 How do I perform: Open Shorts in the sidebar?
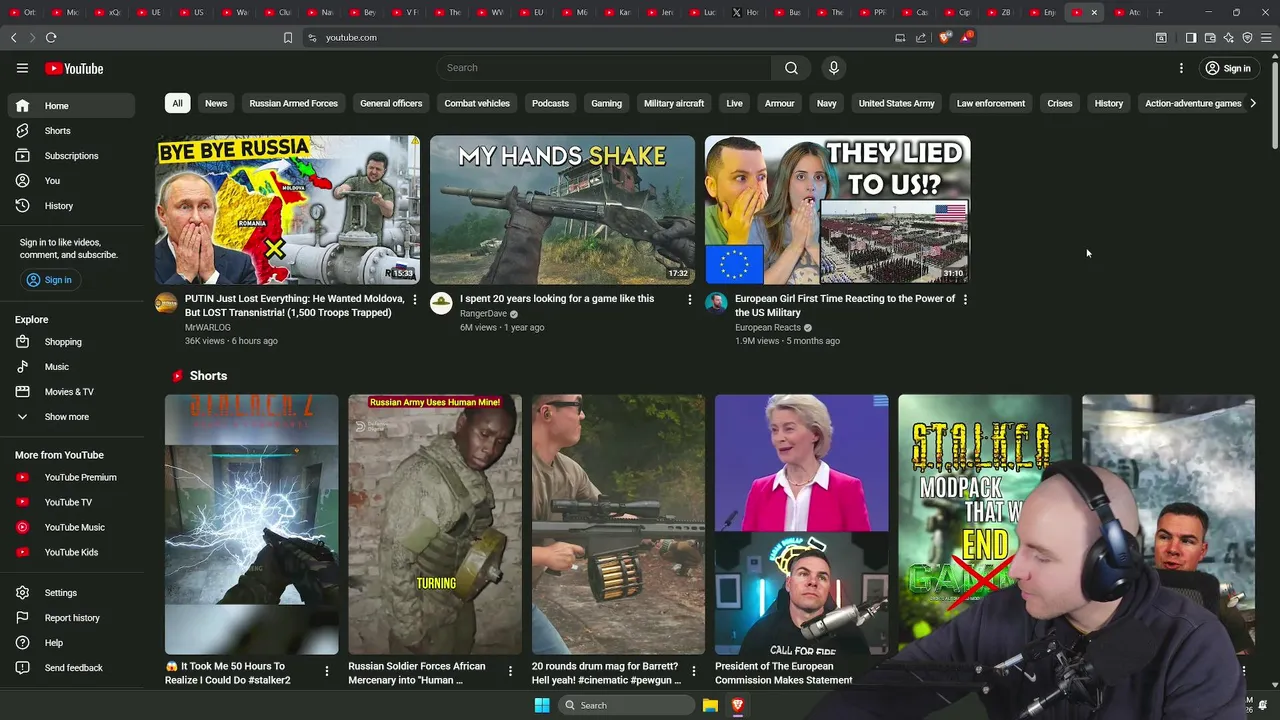click(71, 131)
